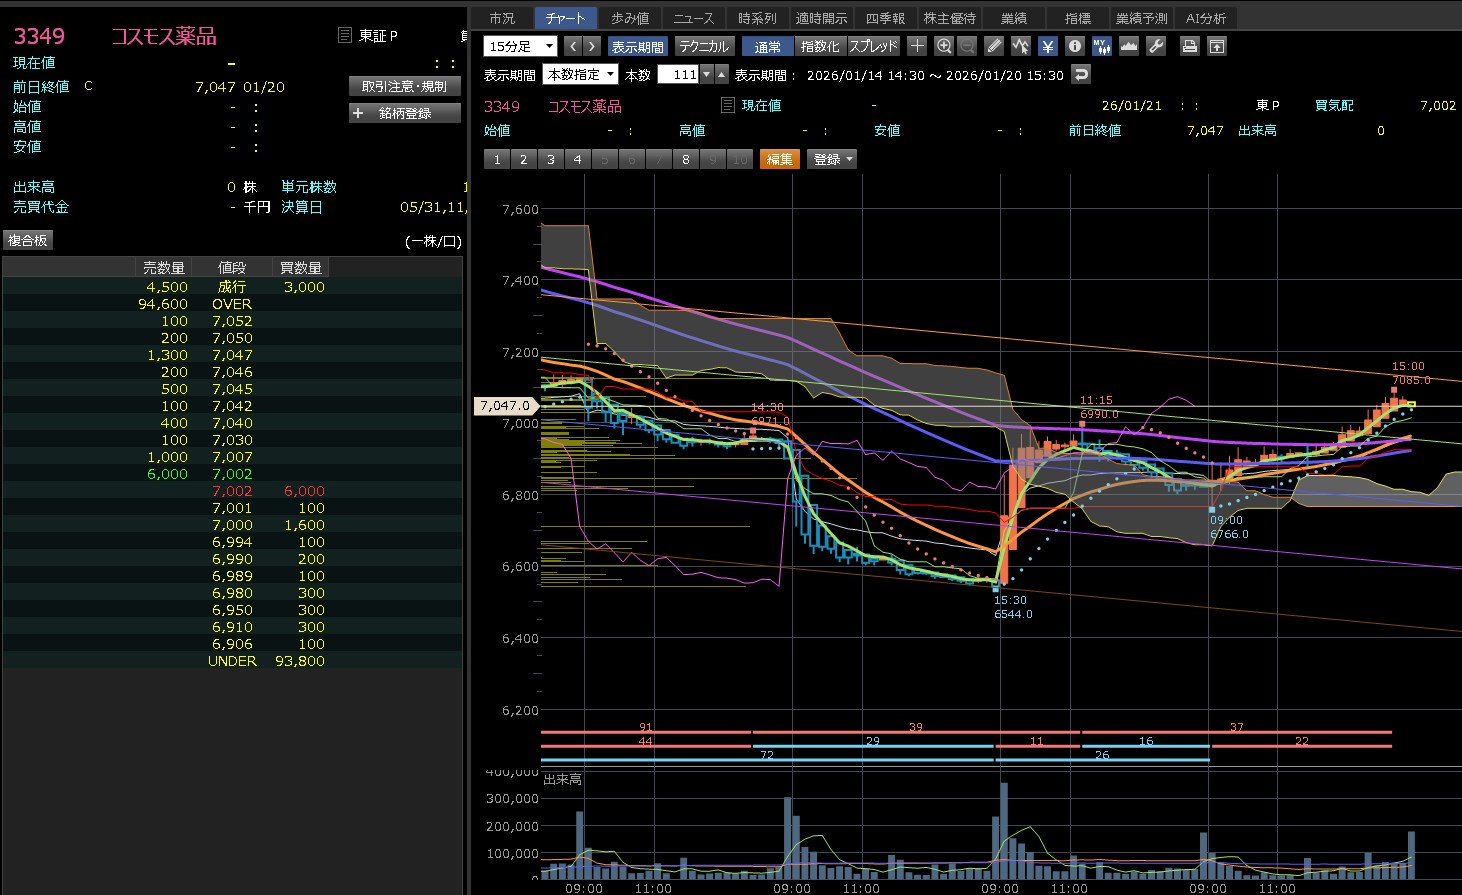Click the info circle icon in toolbar

[x=1075, y=46]
